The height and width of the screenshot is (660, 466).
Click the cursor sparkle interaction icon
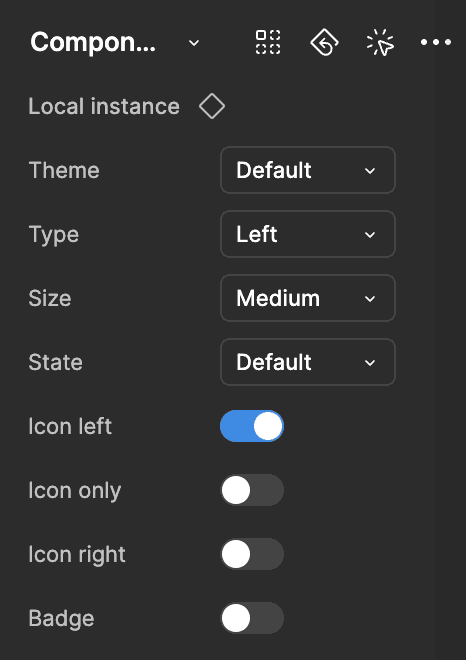pyautogui.click(x=381, y=42)
